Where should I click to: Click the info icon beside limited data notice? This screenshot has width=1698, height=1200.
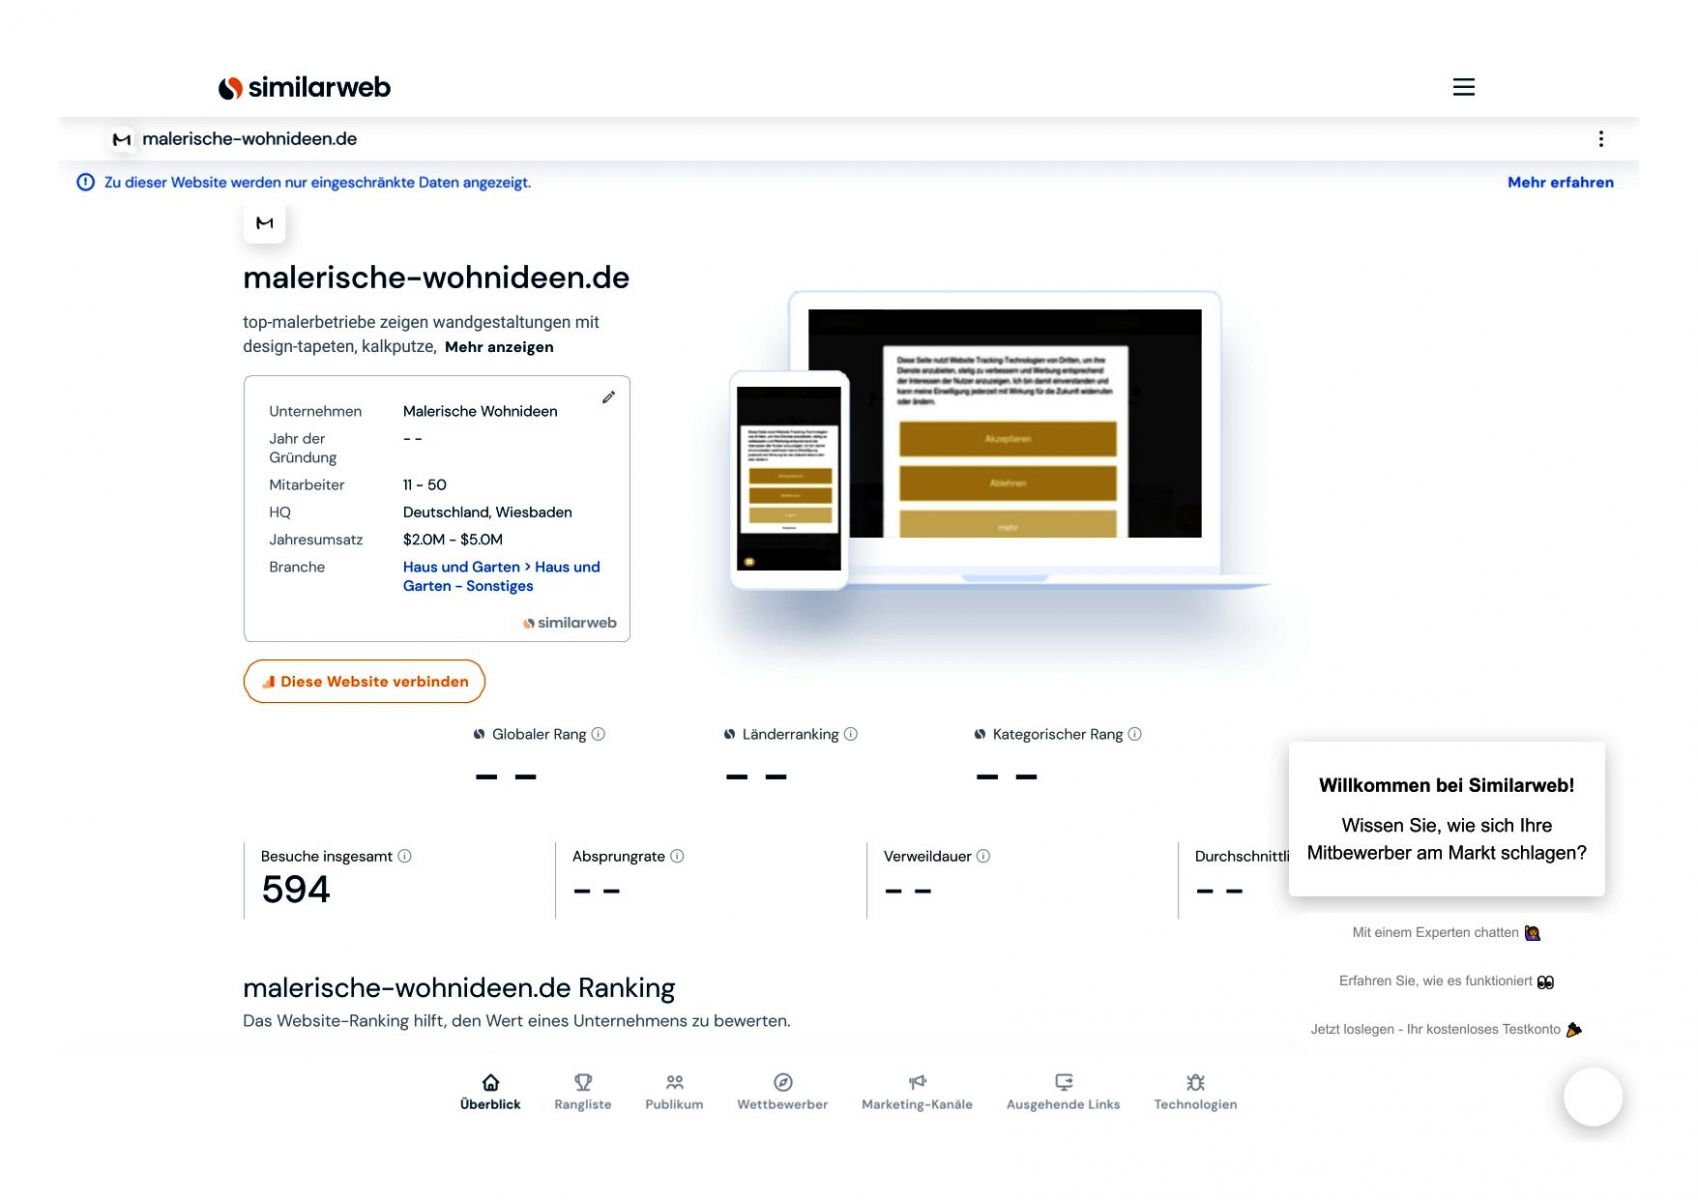click(x=86, y=182)
